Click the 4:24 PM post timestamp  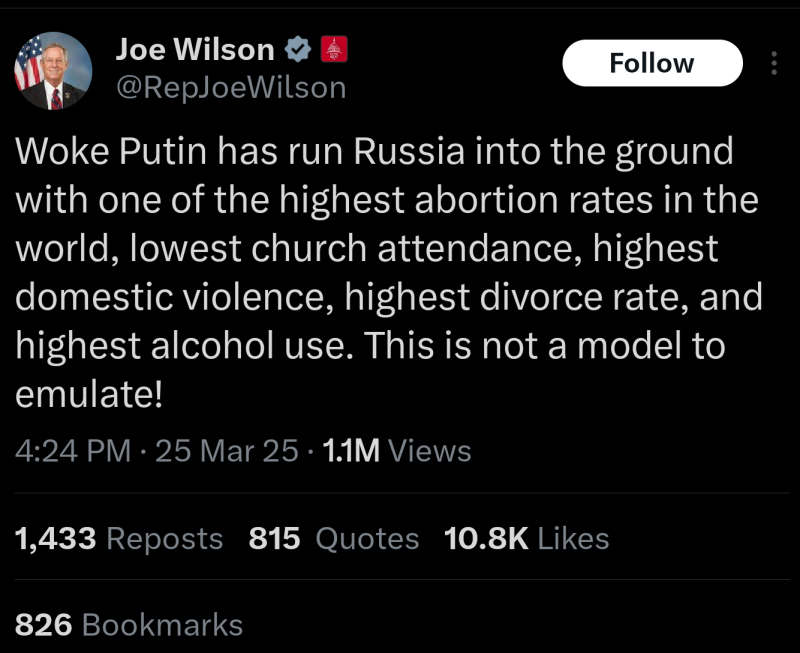pos(73,451)
